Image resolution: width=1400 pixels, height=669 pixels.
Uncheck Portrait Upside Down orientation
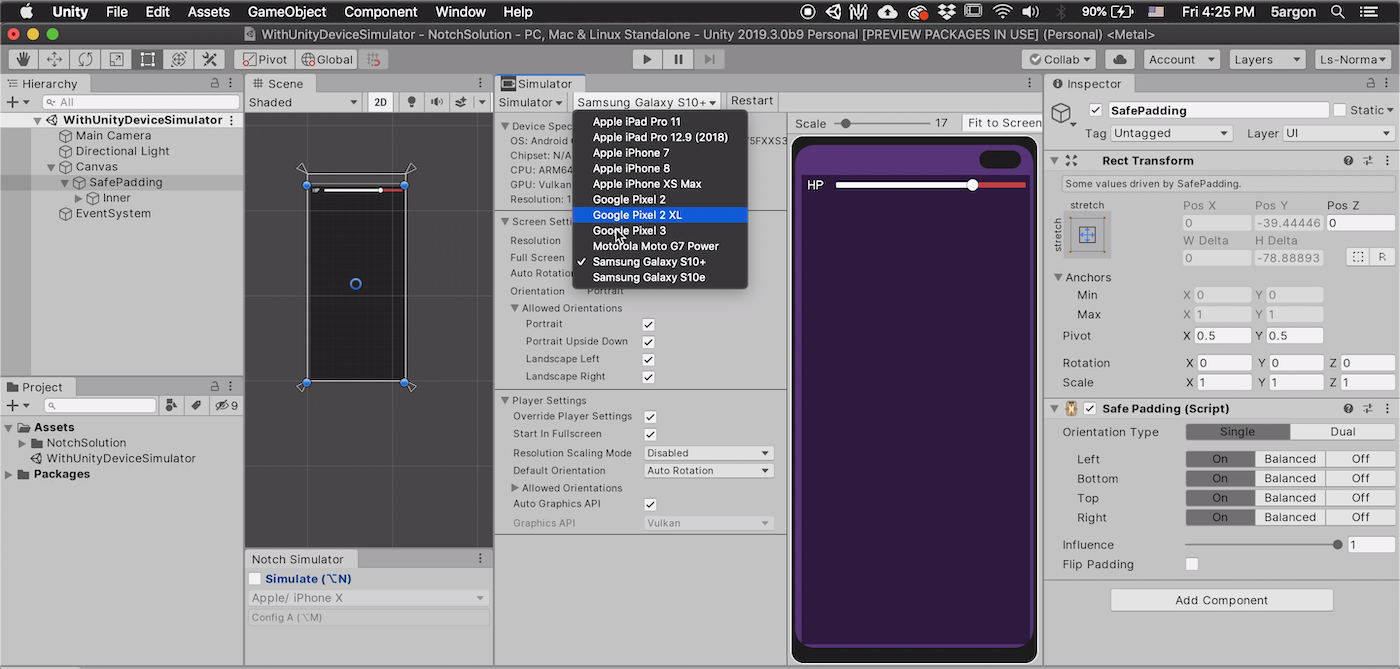click(x=648, y=342)
